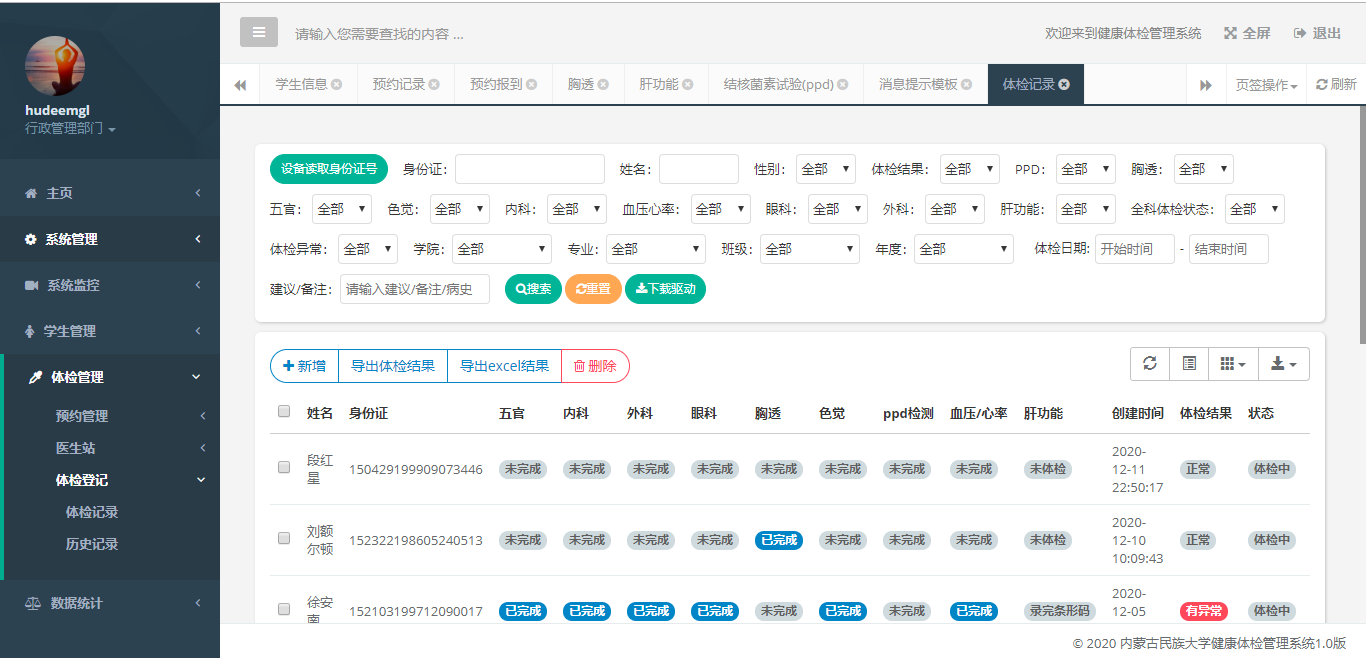Click the 刷新 refresh tab button
This screenshot has width=1366, height=658.
pos(1336,85)
